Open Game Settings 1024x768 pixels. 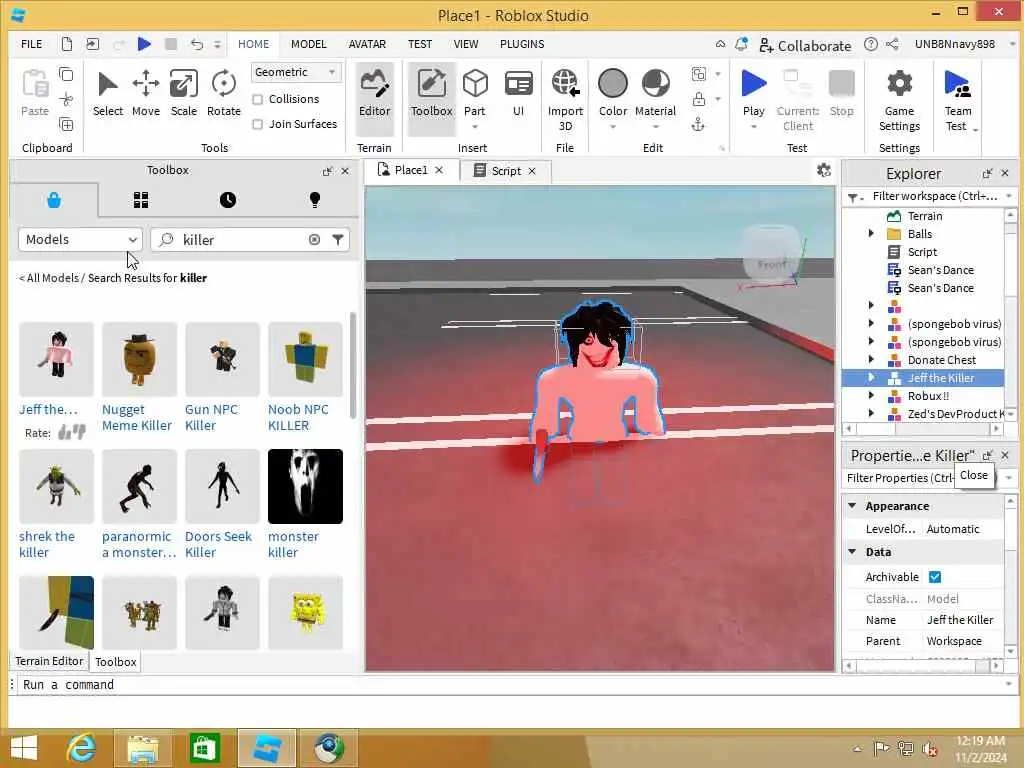tap(899, 101)
